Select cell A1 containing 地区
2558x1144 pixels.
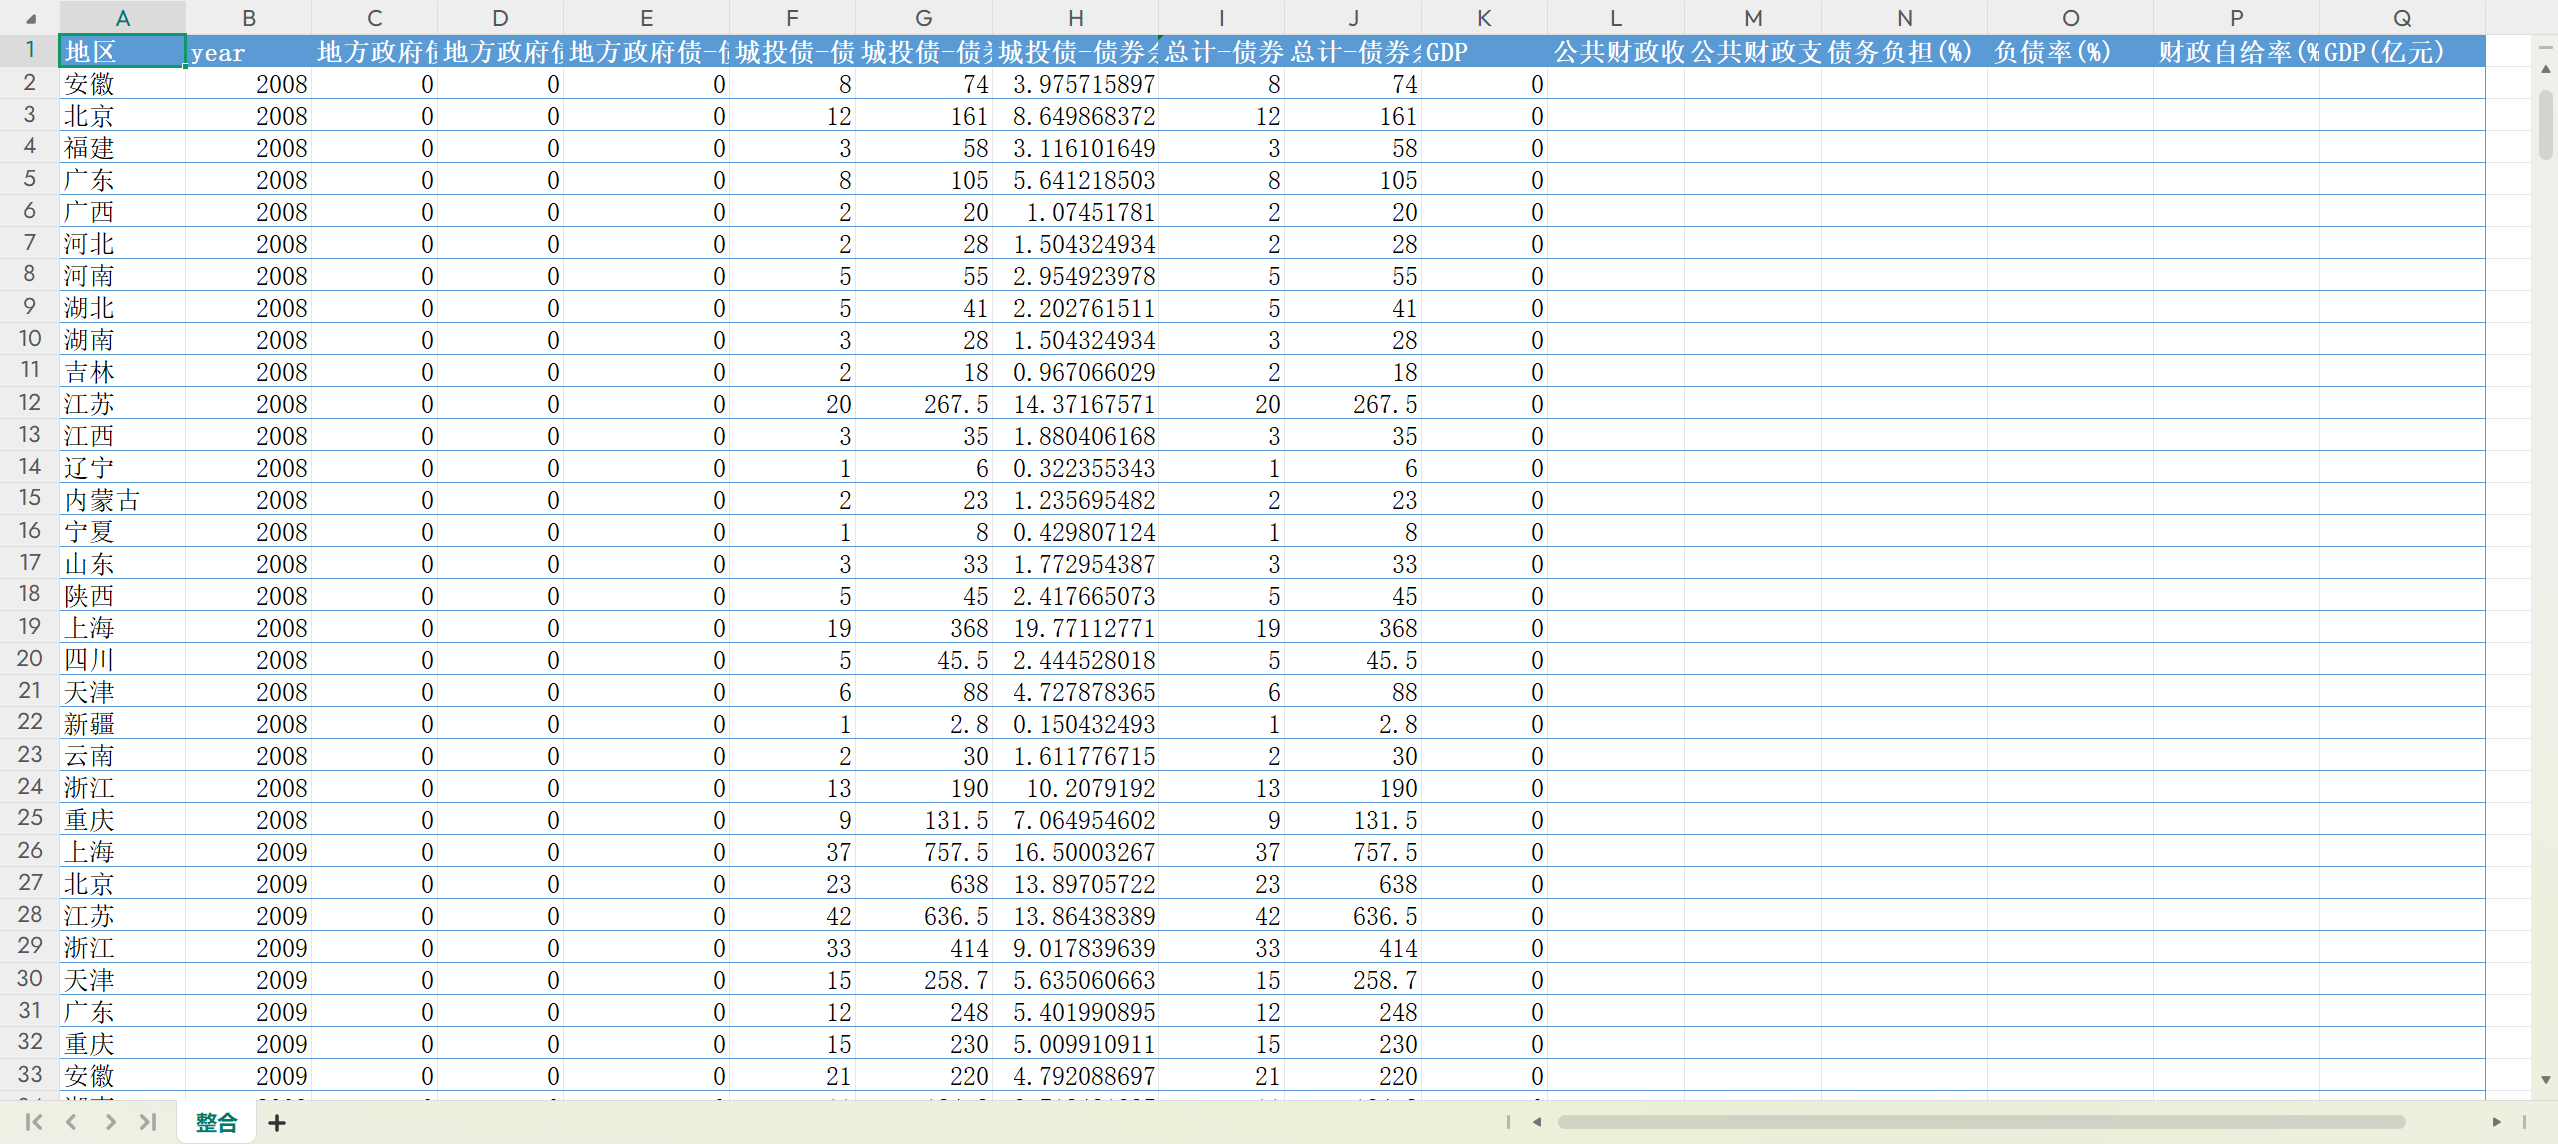click(x=122, y=52)
